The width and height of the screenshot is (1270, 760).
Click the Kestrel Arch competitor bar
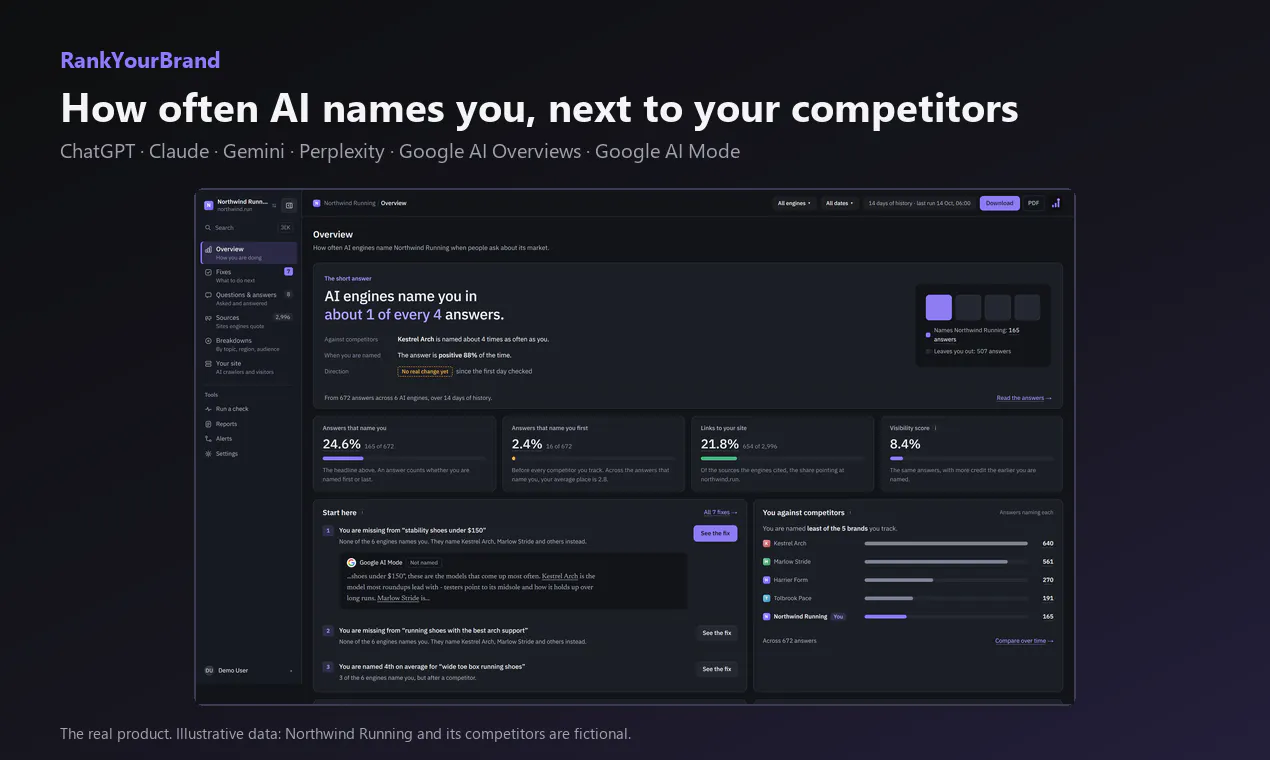click(946, 544)
